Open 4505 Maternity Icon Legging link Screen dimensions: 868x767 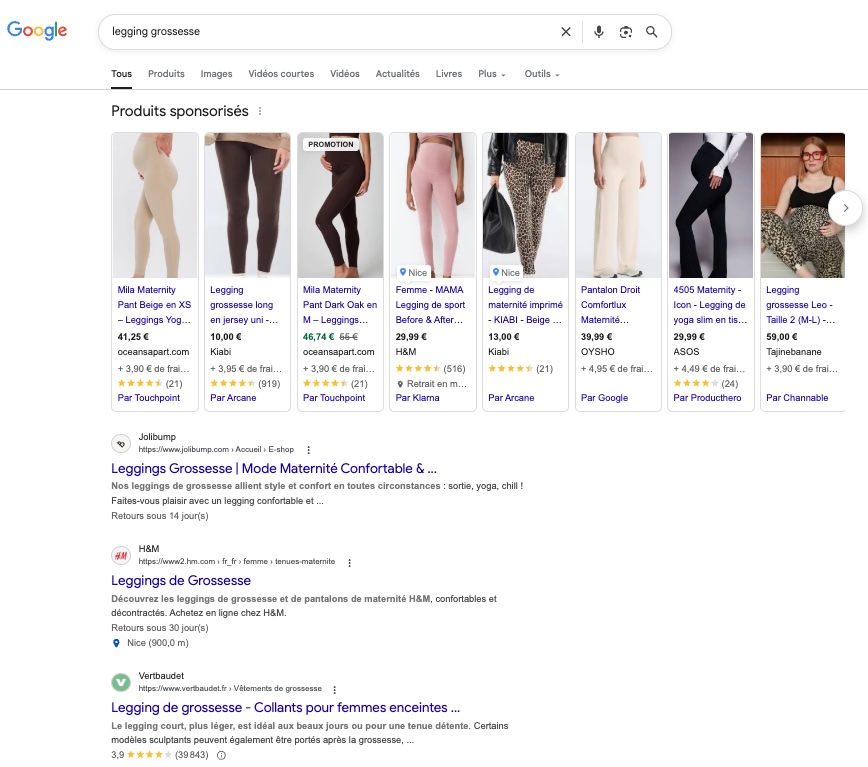click(710, 305)
